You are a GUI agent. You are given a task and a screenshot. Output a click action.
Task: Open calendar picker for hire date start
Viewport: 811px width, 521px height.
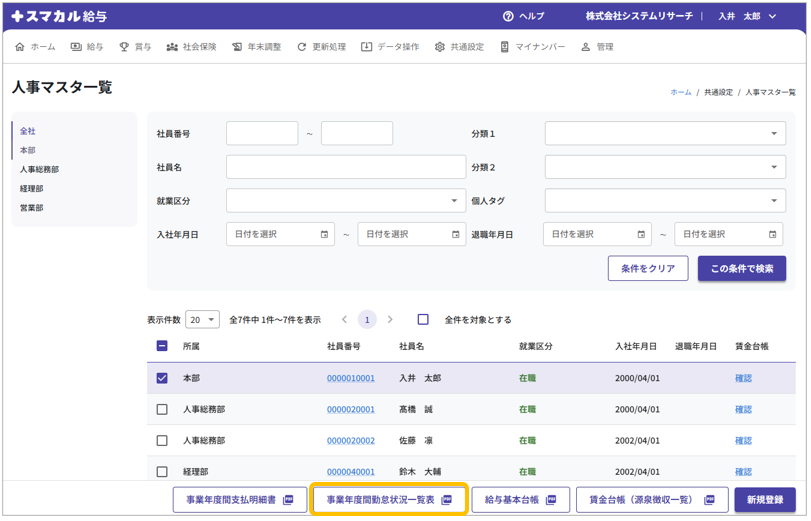tap(324, 234)
